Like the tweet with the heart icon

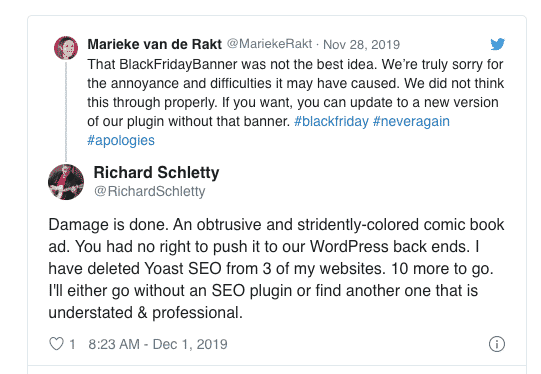56,344
